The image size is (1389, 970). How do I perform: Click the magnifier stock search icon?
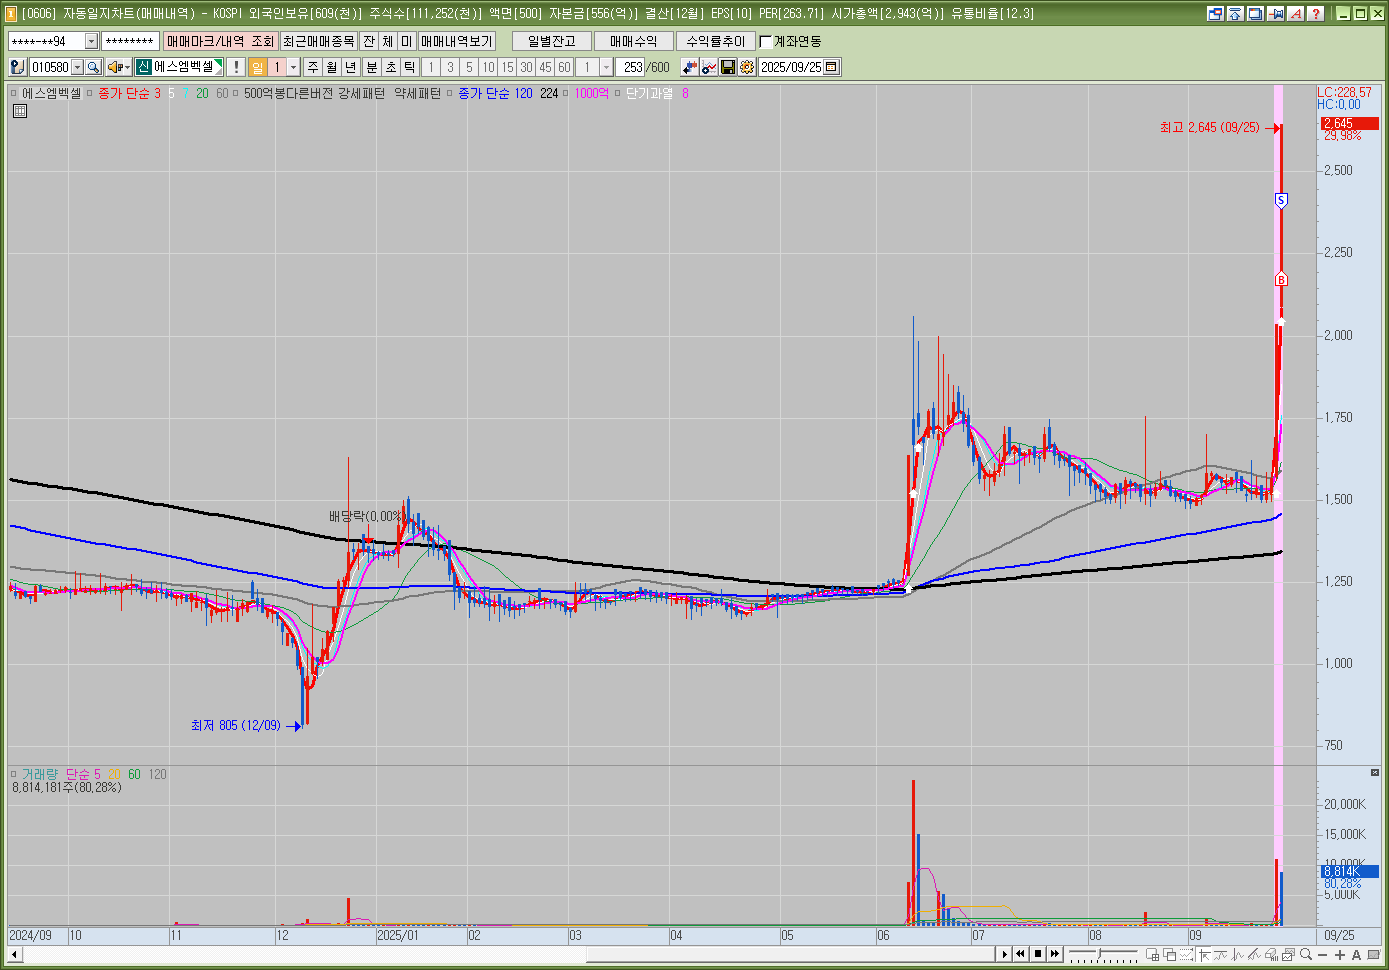(x=93, y=67)
